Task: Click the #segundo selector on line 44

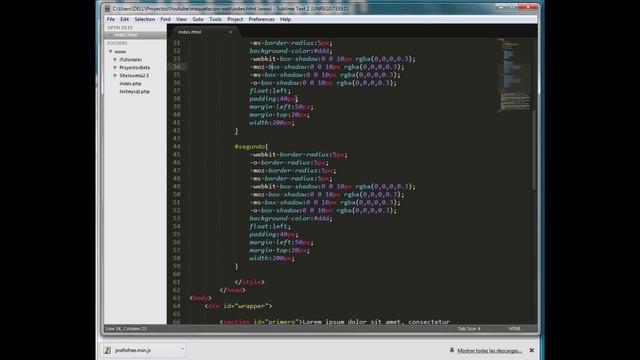Action: (x=251, y=147)
